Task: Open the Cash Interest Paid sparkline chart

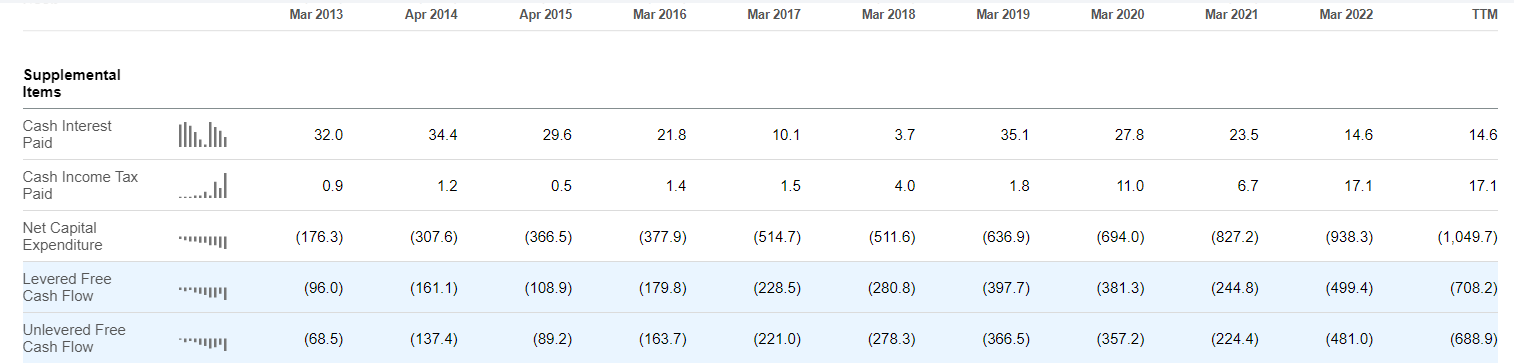Action: click(203, 134)
